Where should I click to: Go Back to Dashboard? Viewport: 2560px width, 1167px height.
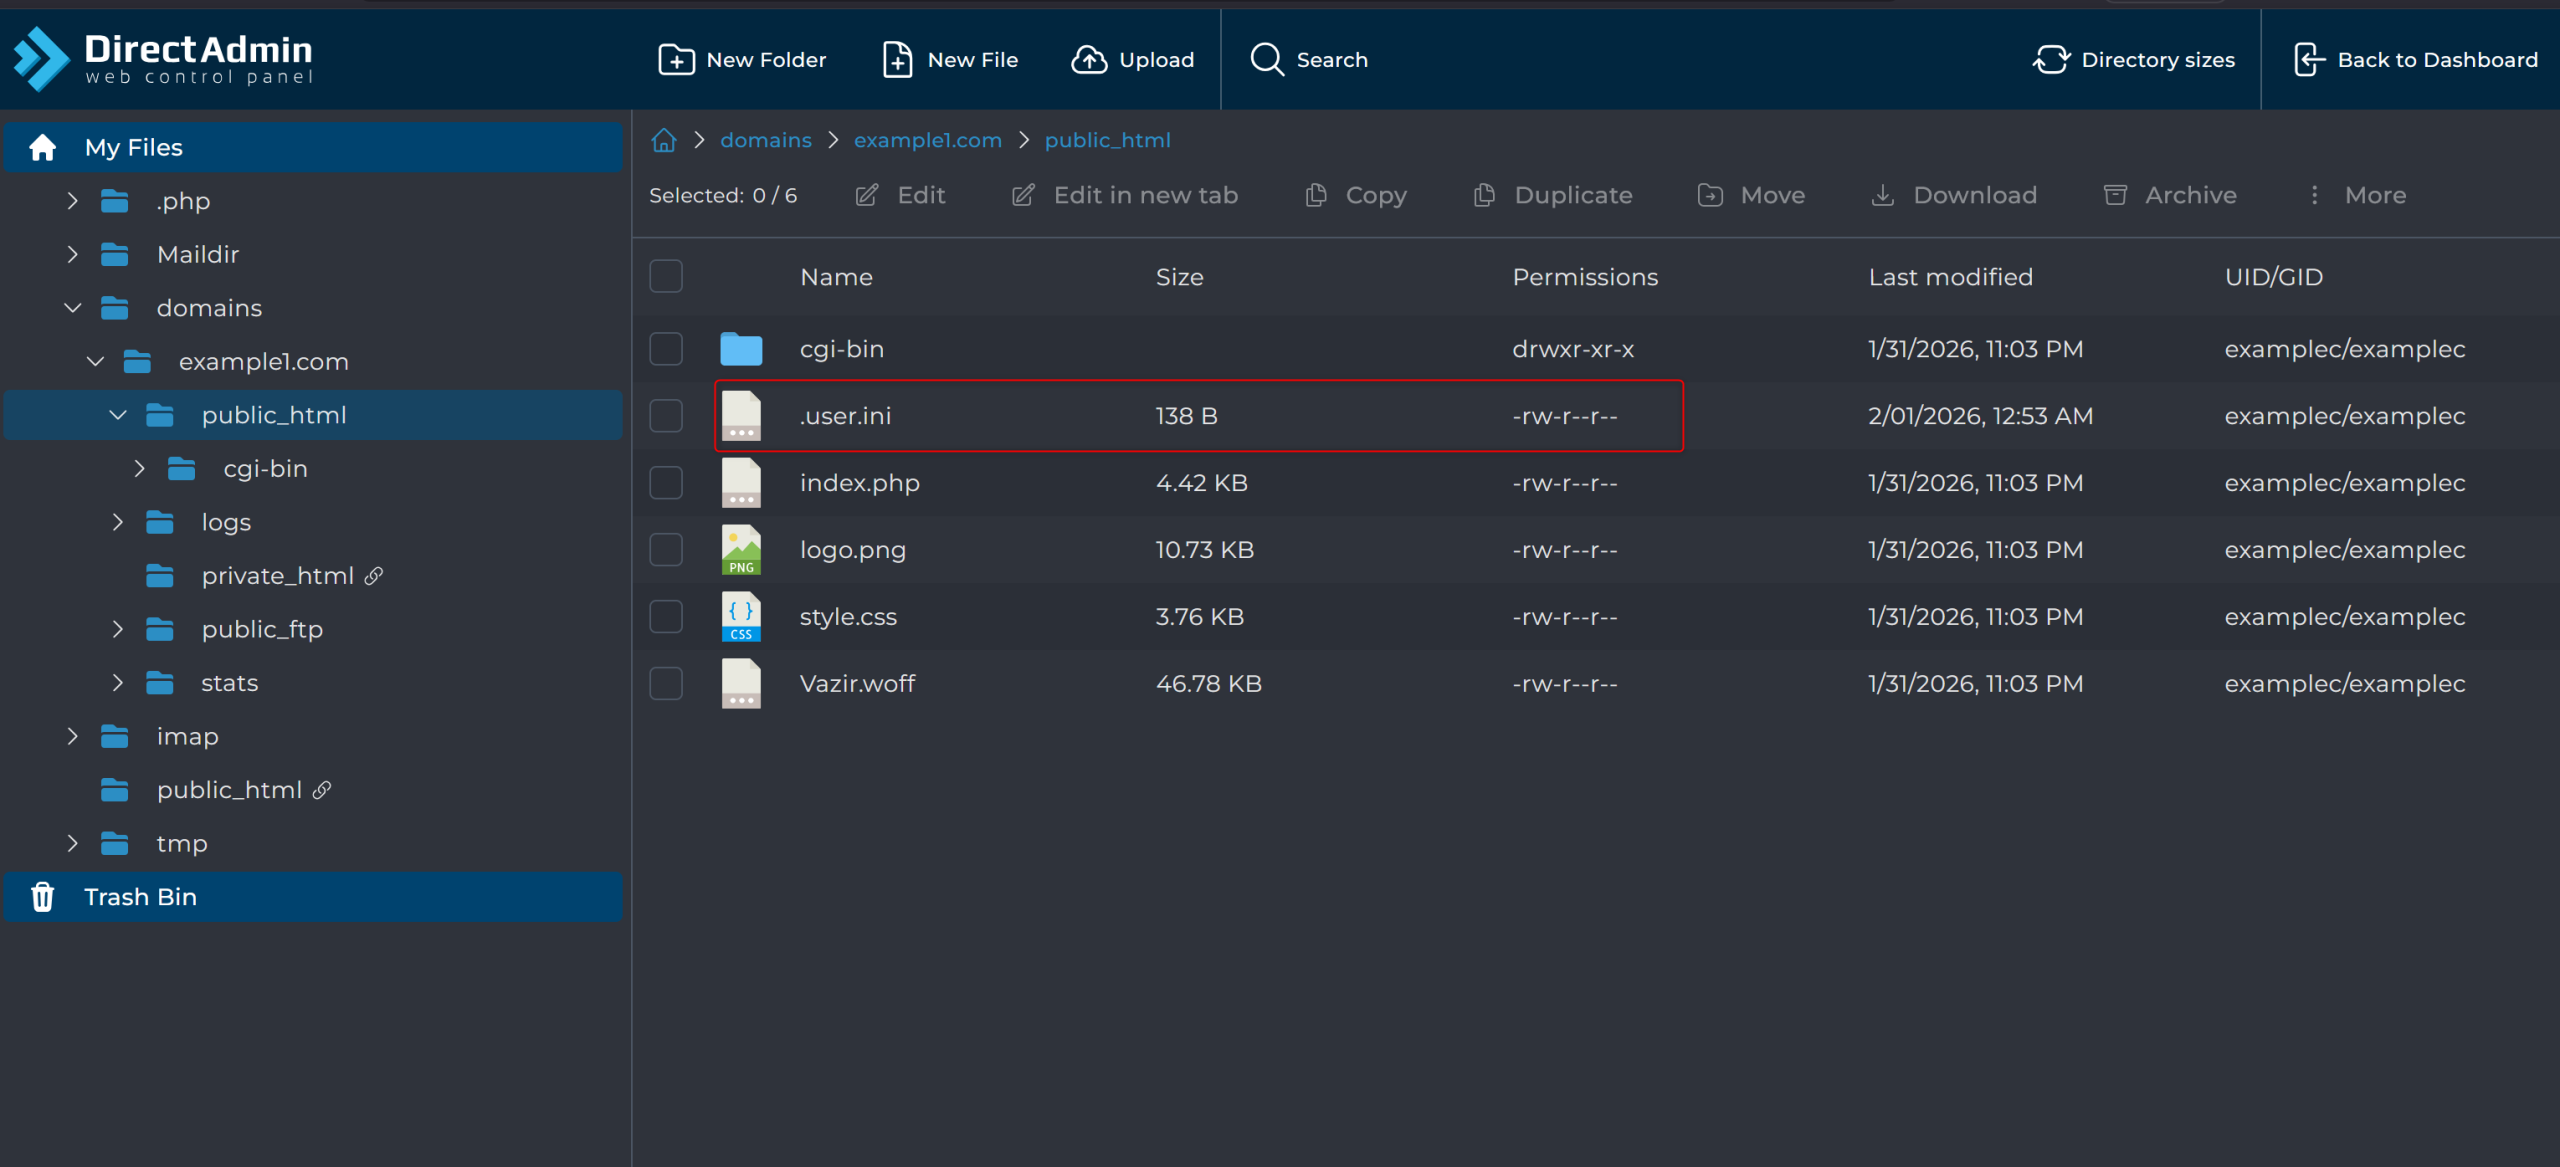point(2415,60)
